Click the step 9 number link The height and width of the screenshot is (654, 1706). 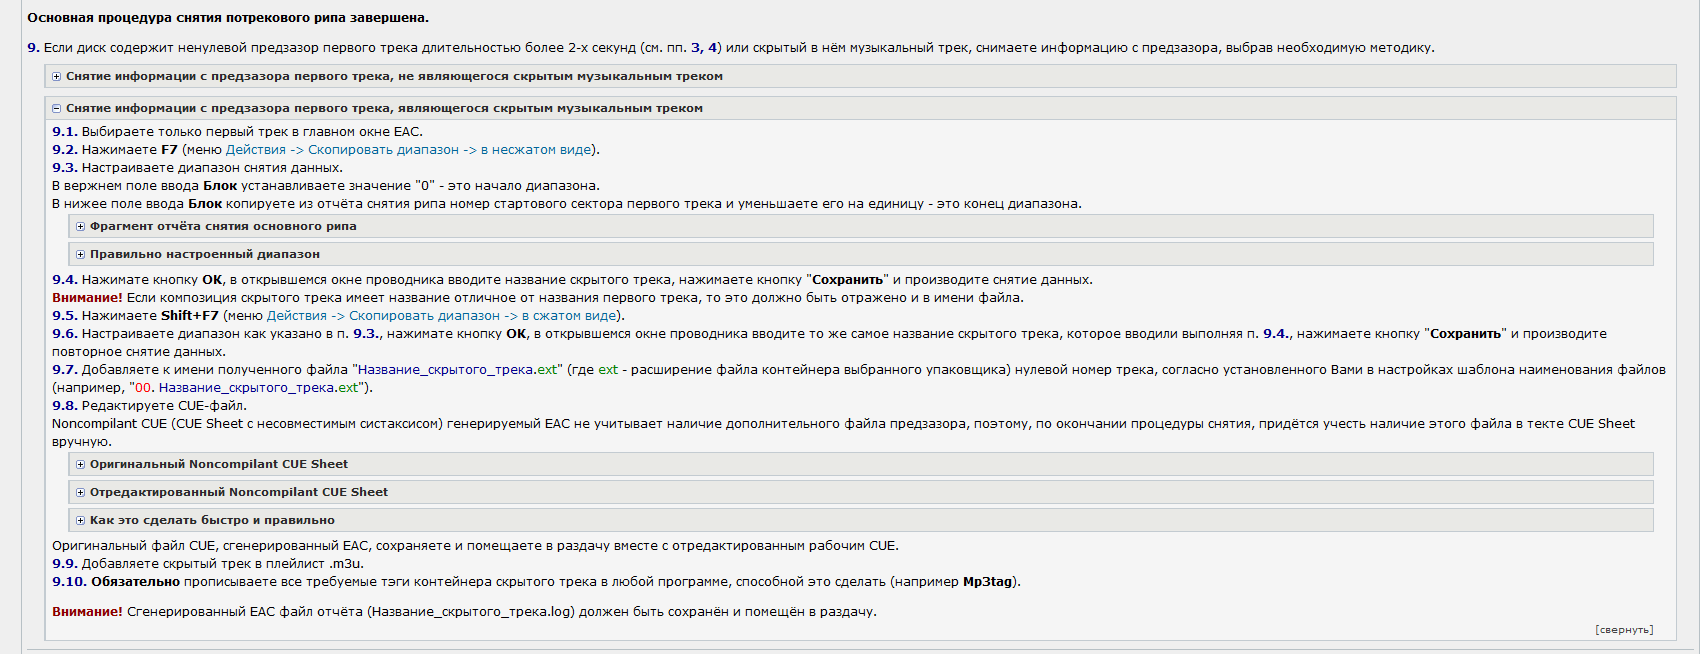tap(33, 47)
